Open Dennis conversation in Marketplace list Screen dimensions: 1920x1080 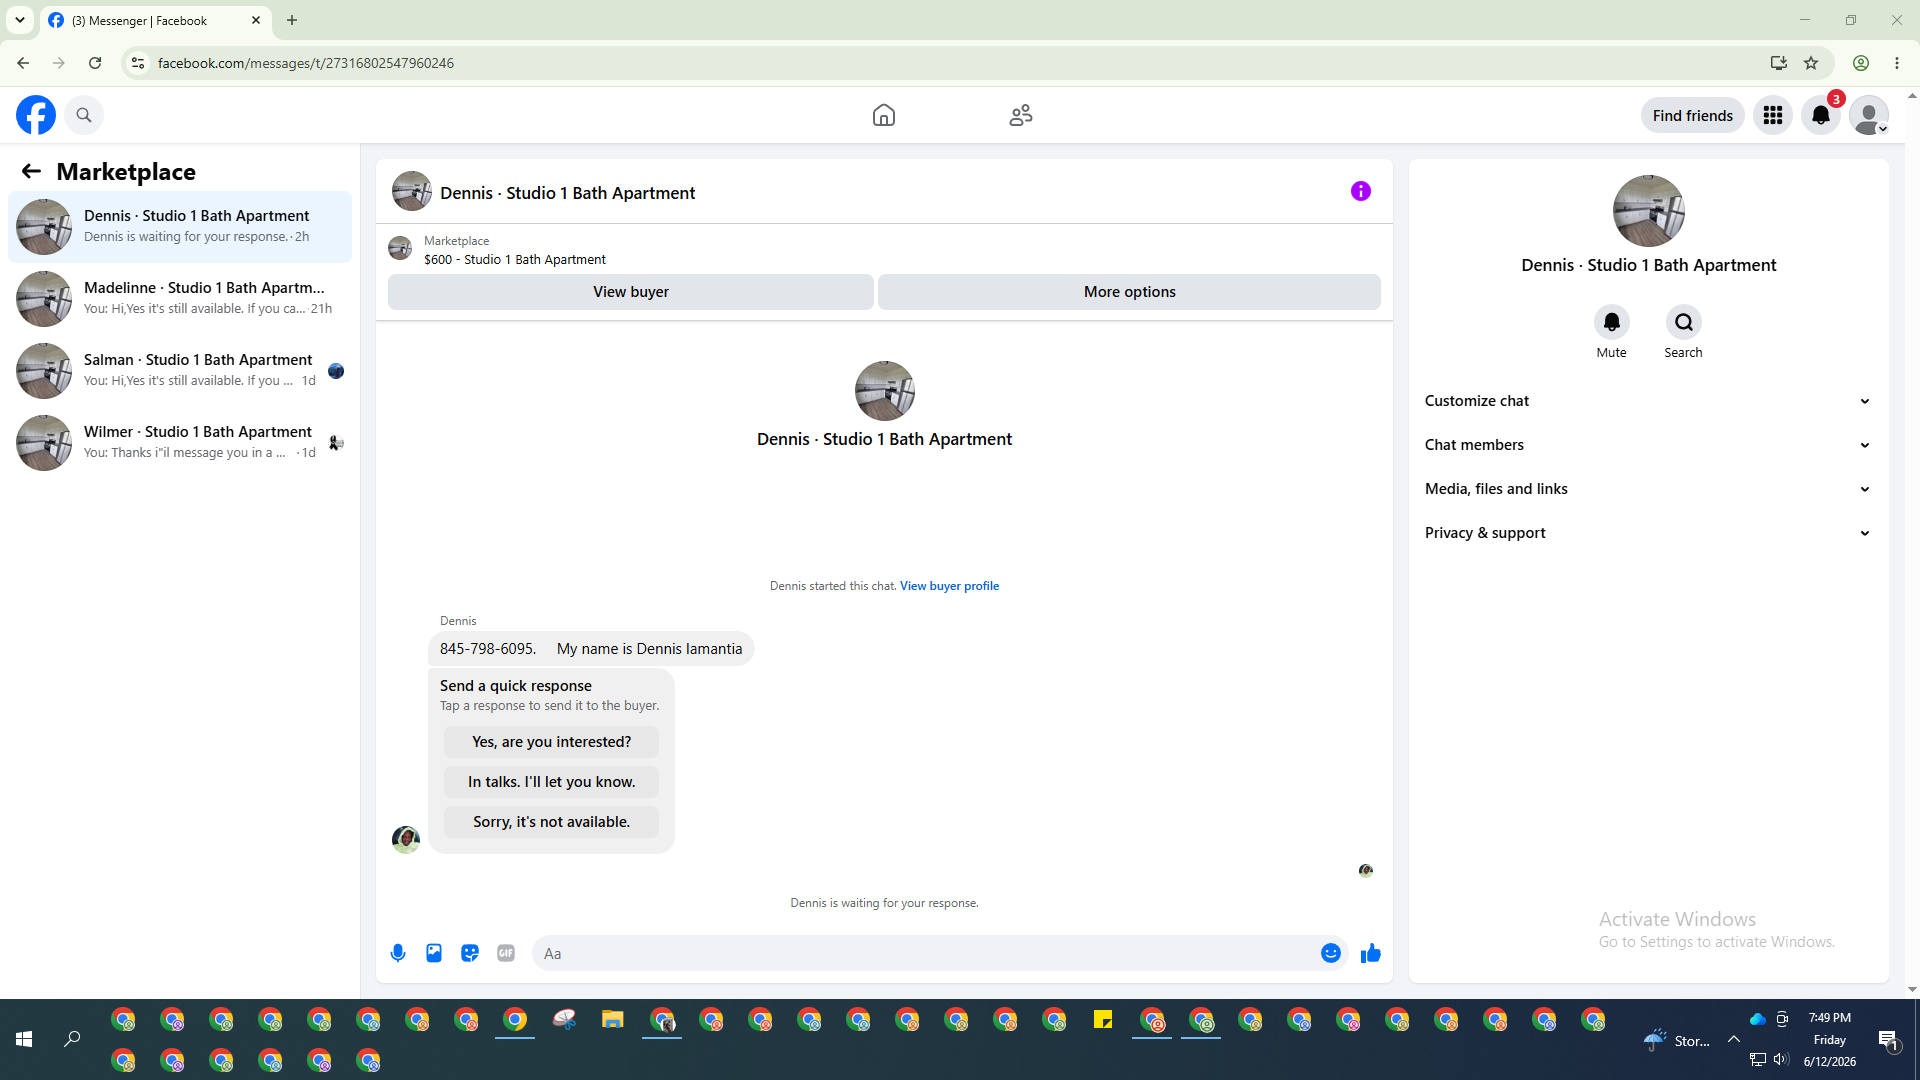pyautogui.click(x=180, y=227)
